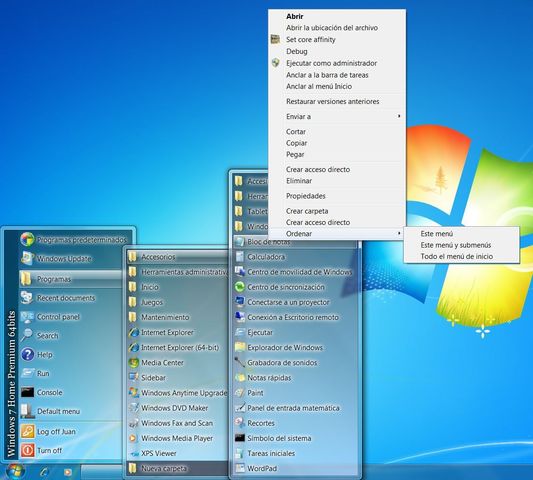
Task: Choose Anclar a la barra de tareas
Action: click(x=337, y=75)
